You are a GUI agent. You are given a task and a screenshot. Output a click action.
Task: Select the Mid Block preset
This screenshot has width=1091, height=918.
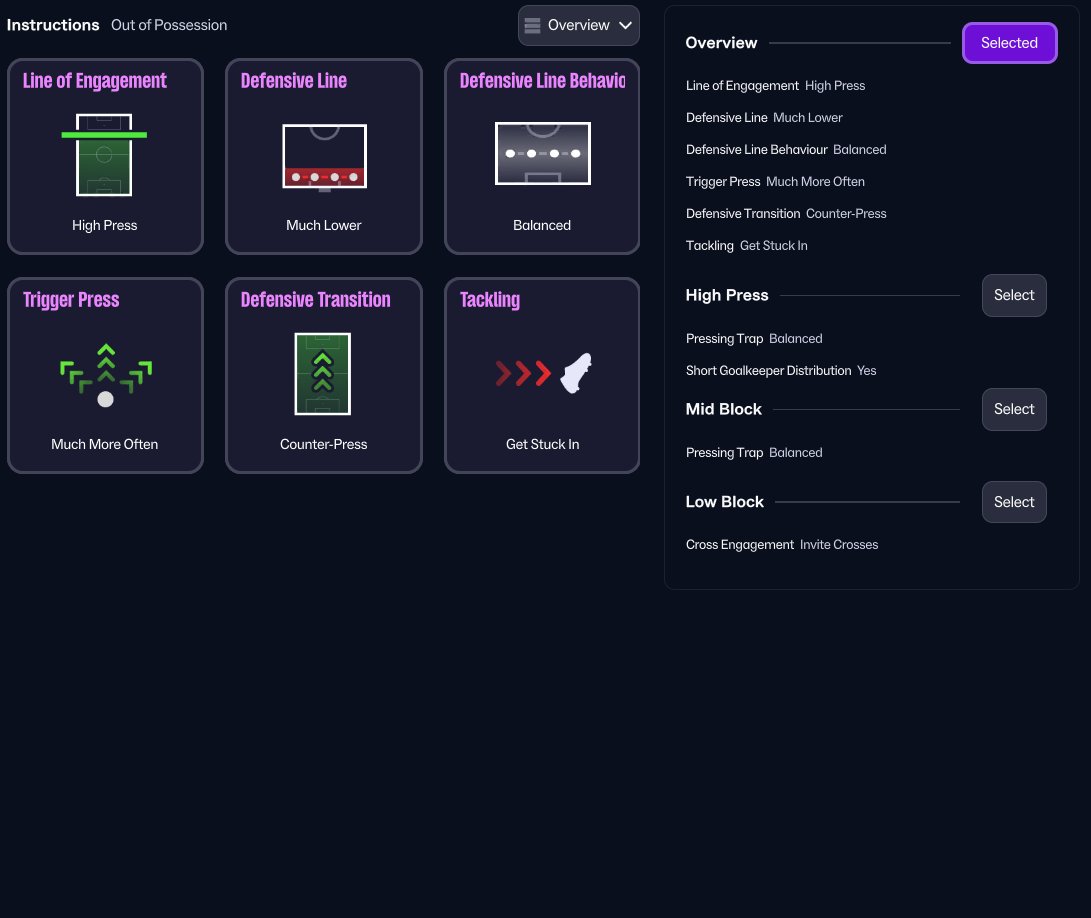click(x=1014, y=409)
